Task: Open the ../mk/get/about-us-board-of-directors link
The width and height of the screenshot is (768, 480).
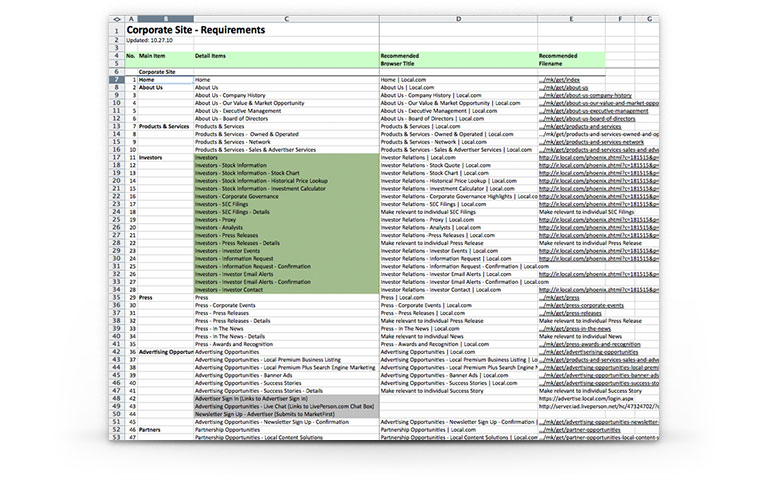Action: [587, 119]
